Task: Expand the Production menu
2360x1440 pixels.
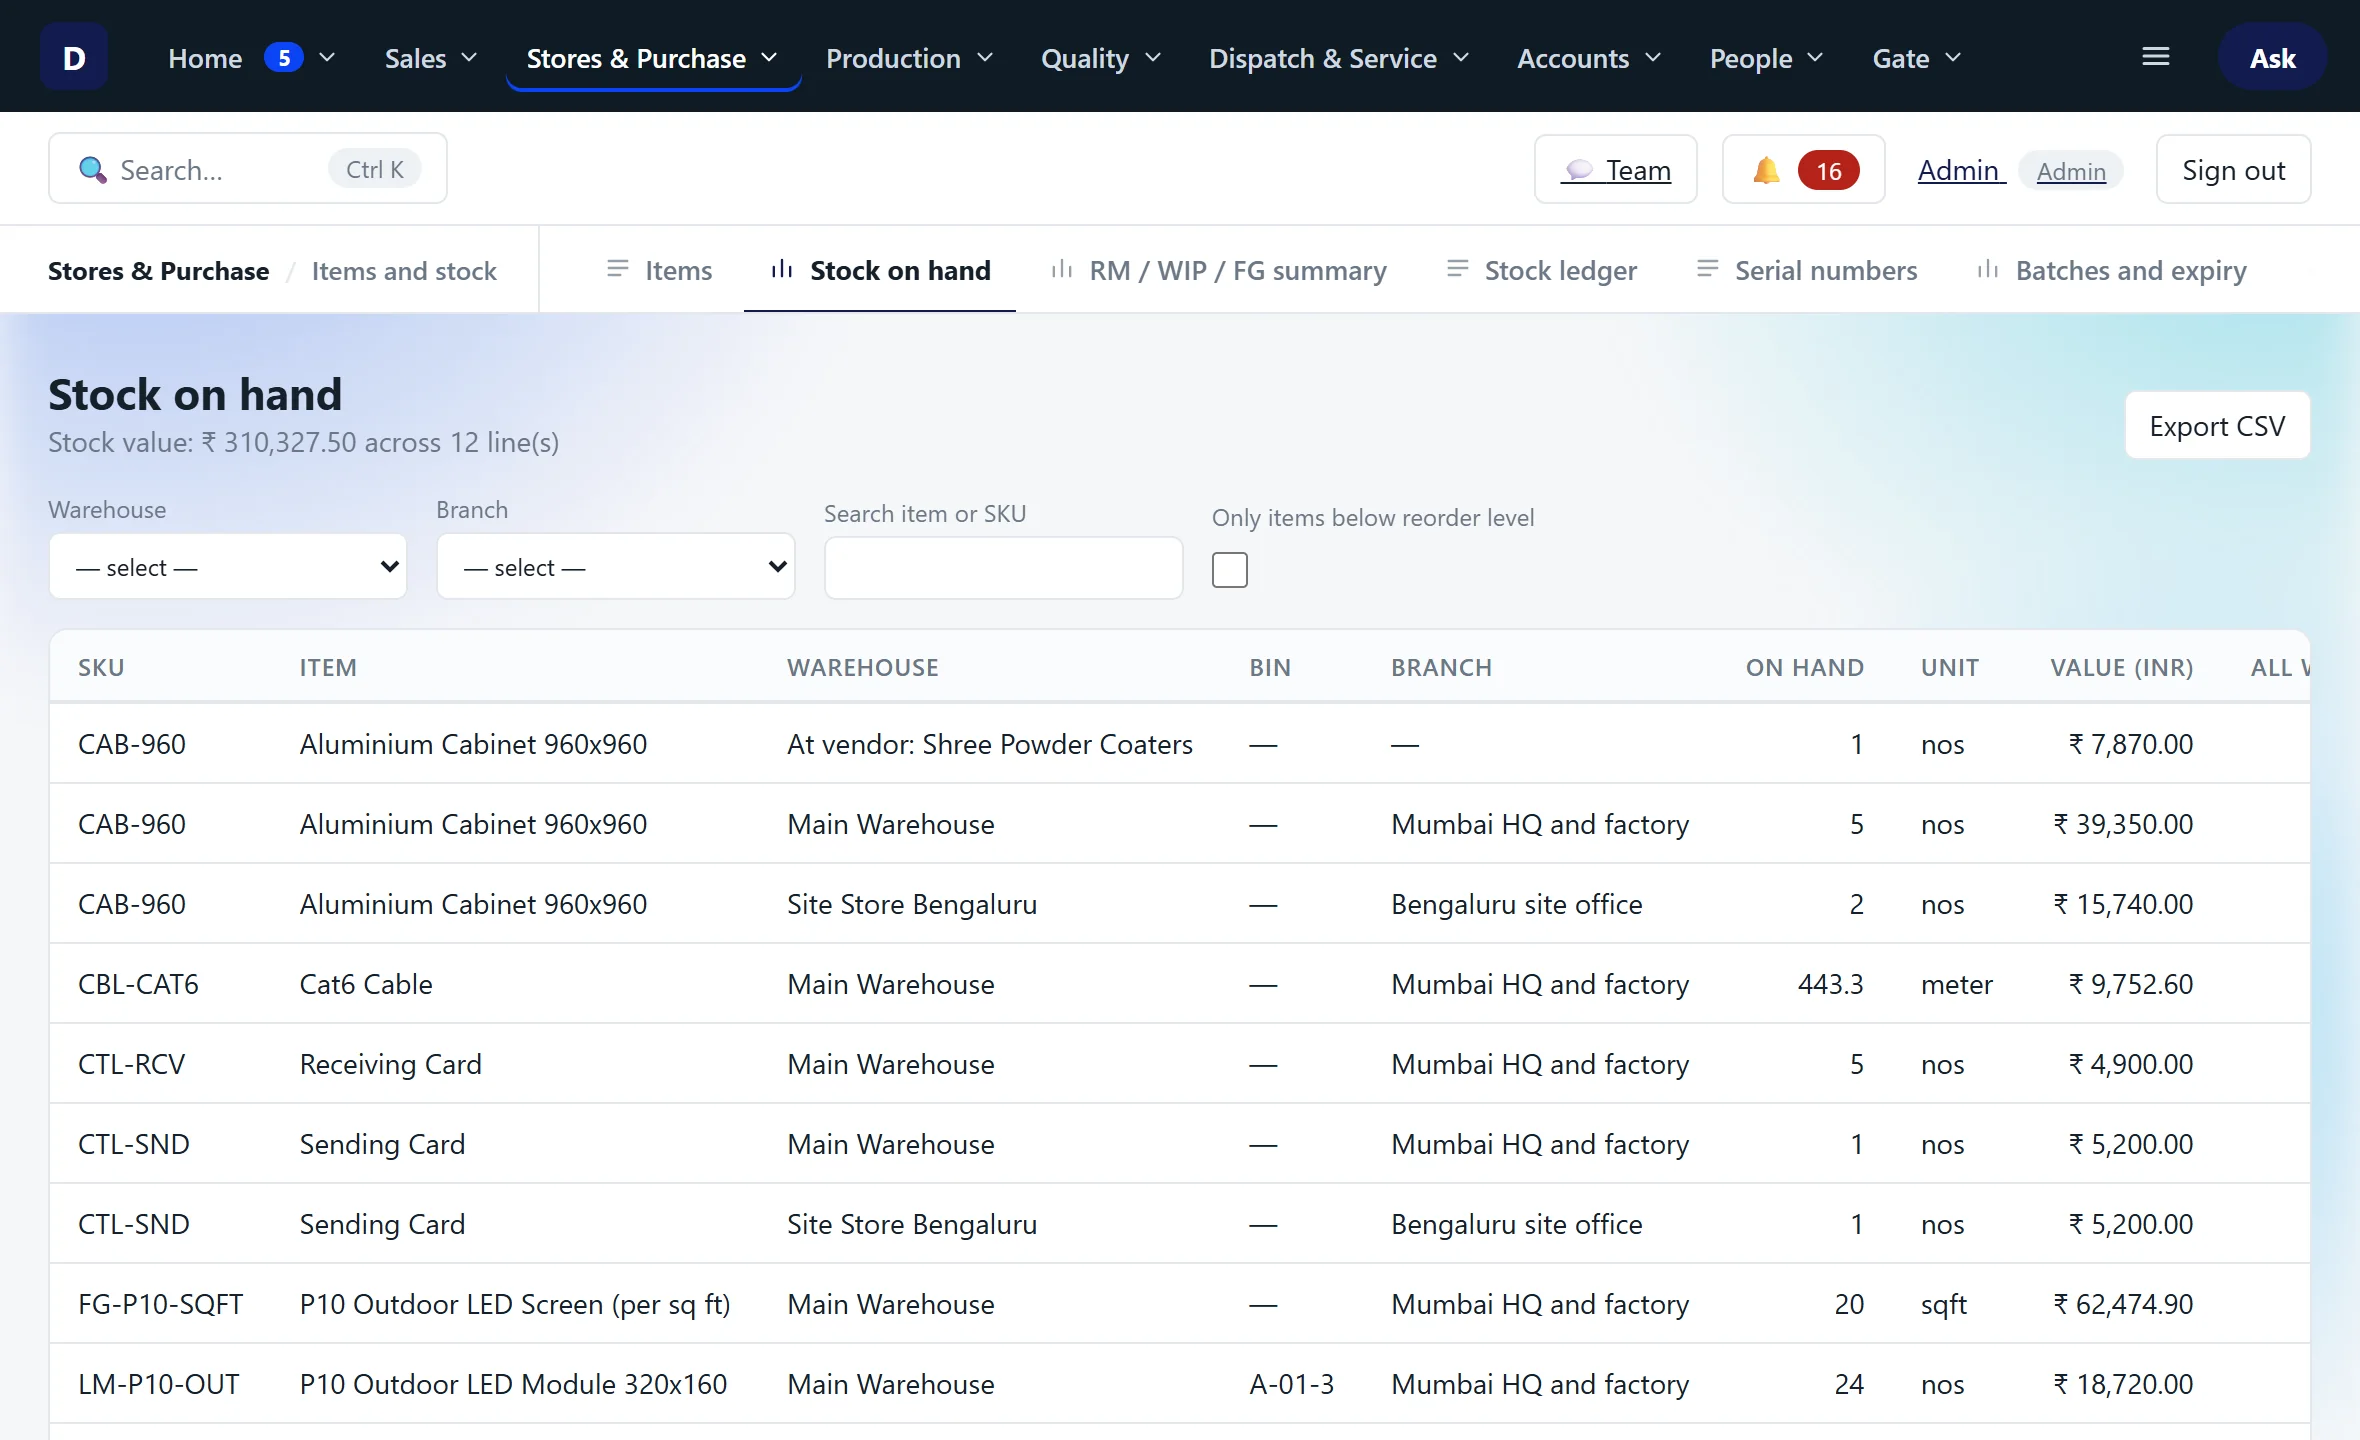Action: 909,58
